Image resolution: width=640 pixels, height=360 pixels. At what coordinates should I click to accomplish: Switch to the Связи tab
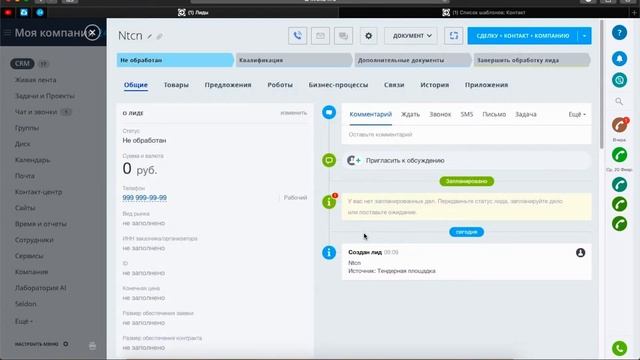point(394,85)
